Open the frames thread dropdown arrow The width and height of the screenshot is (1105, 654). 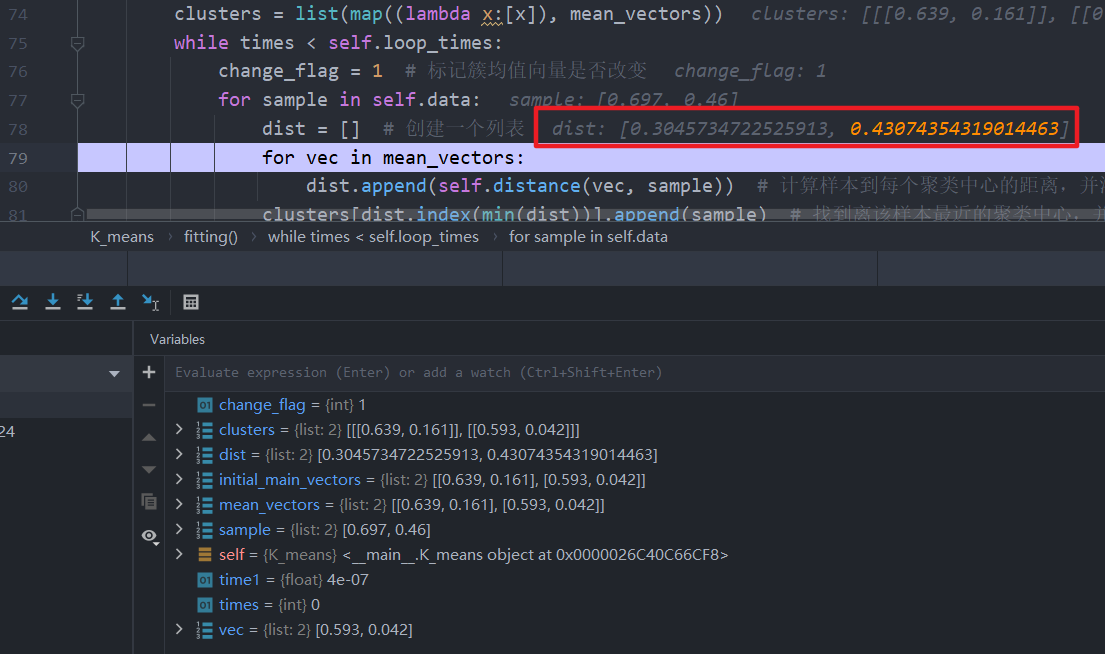pyautogui.click(x=114, y=374)
